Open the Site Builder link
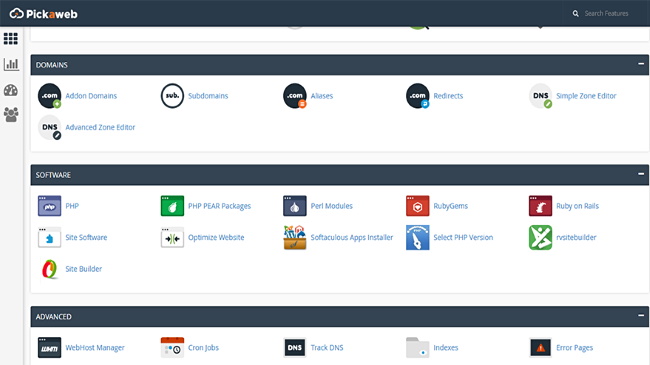 84,269
